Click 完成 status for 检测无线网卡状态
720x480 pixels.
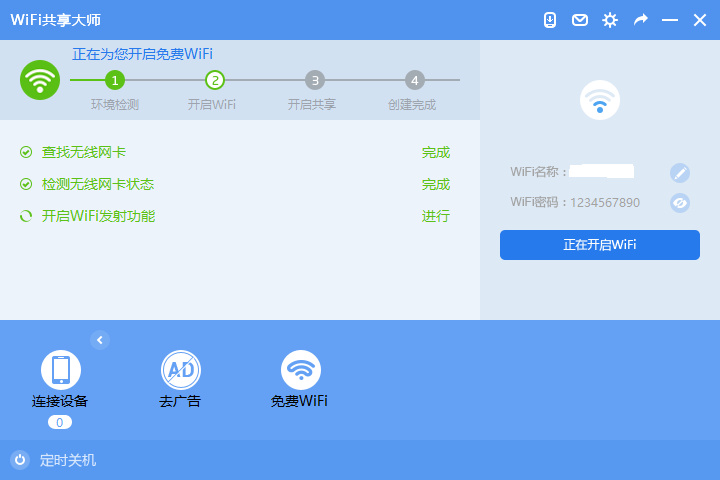coord(436,184)
